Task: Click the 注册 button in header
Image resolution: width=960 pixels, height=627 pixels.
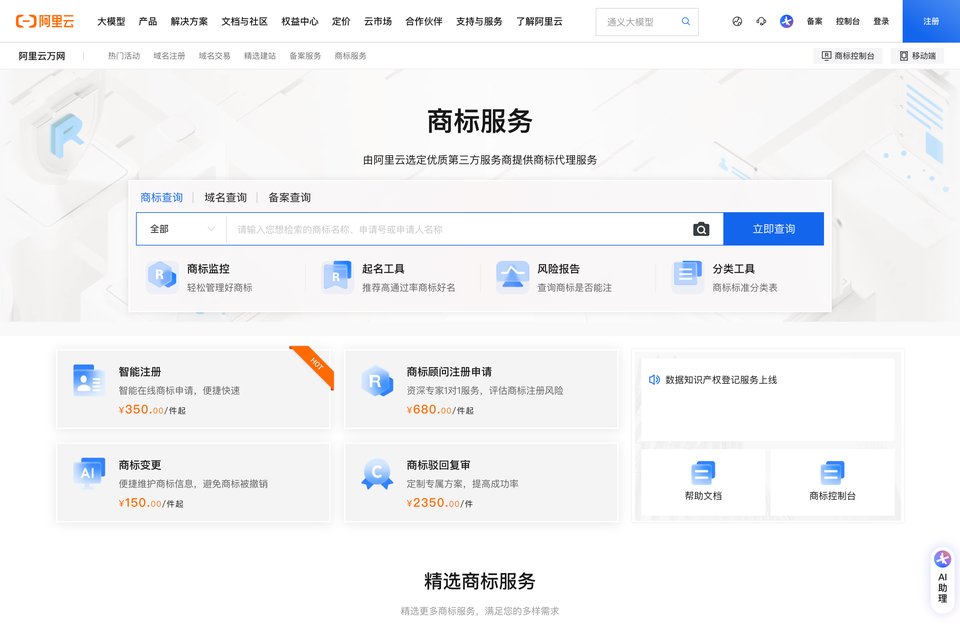Action: [x=931, y=21]
